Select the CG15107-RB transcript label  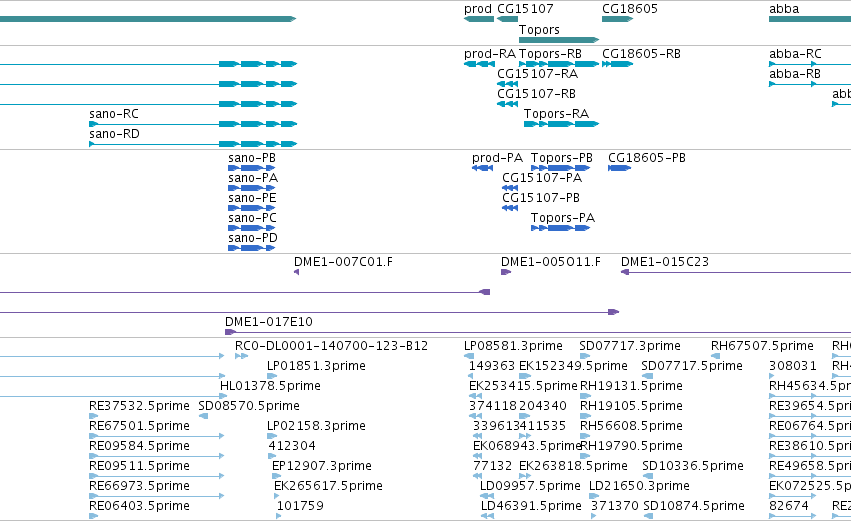click(x=536, y=94)
